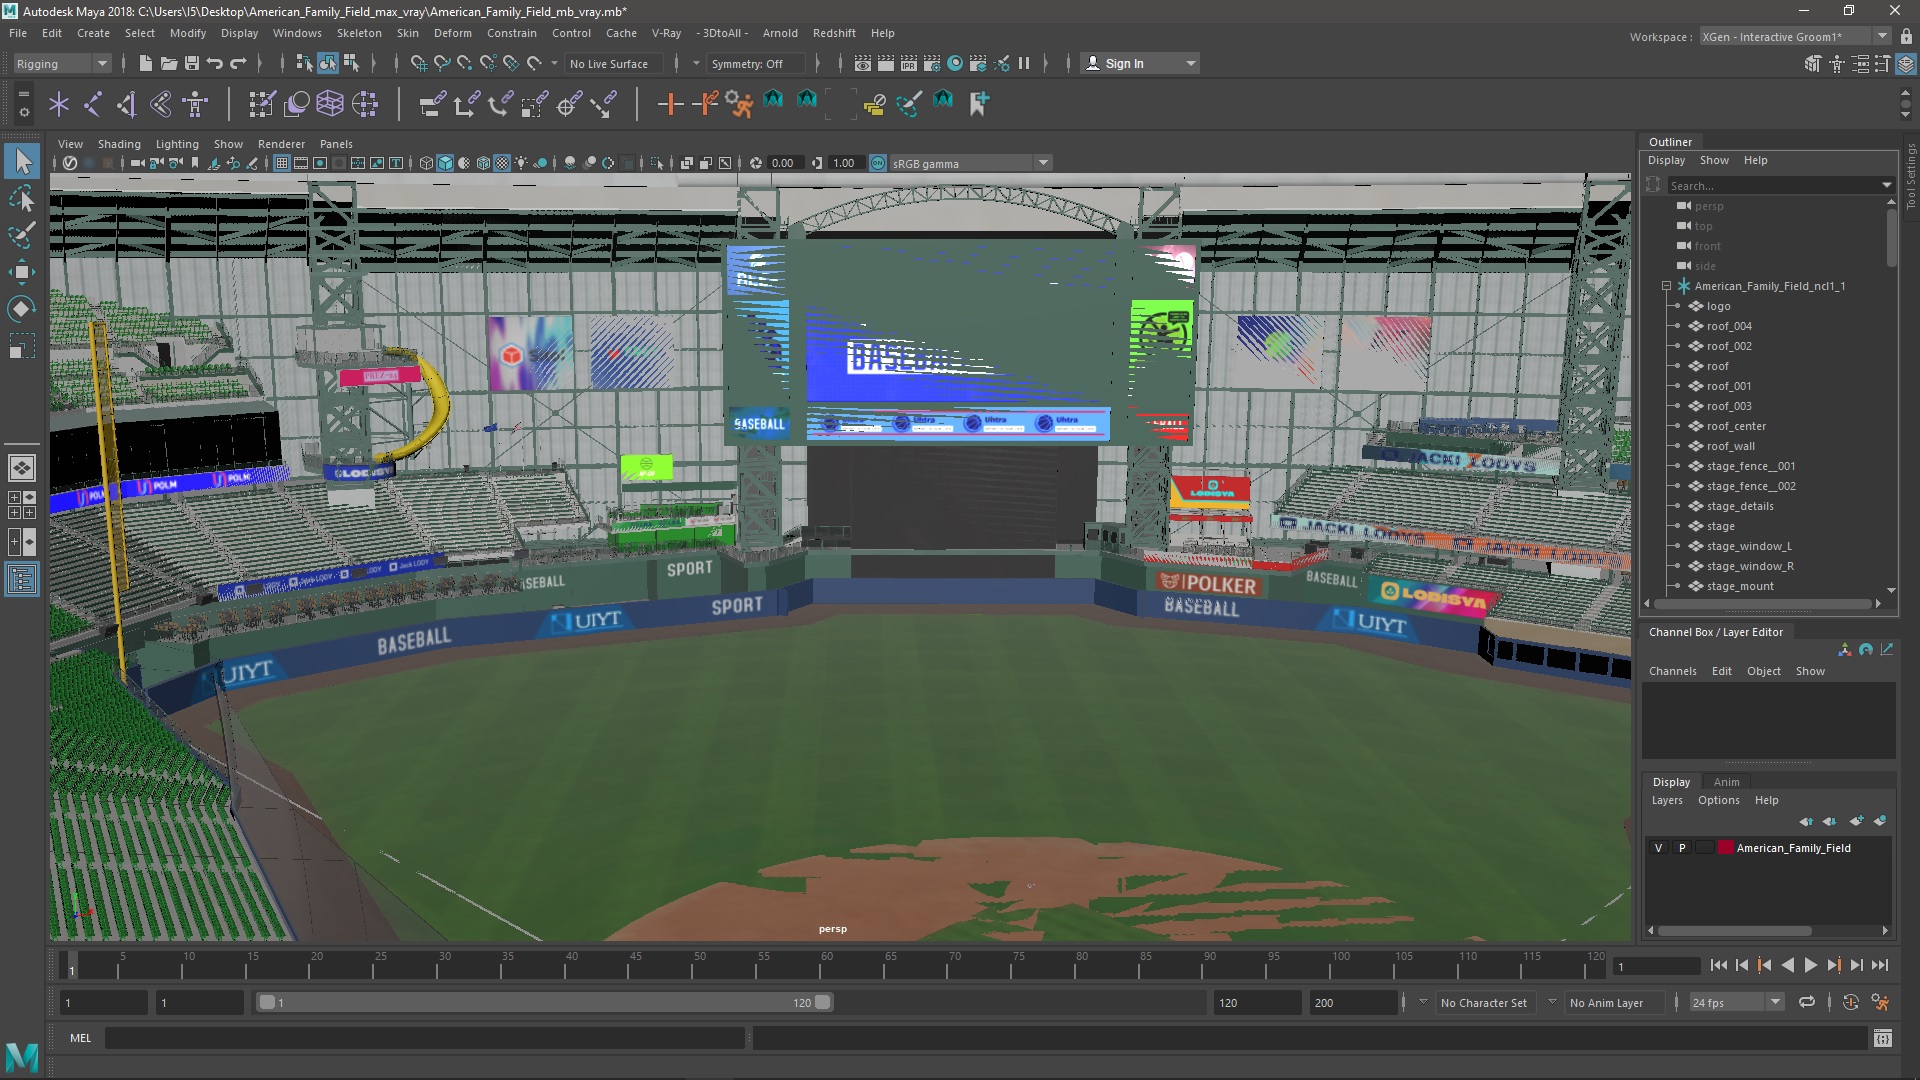1920x1080 pixels.
Task: Add a new empty display layer
Action: 1857,821
